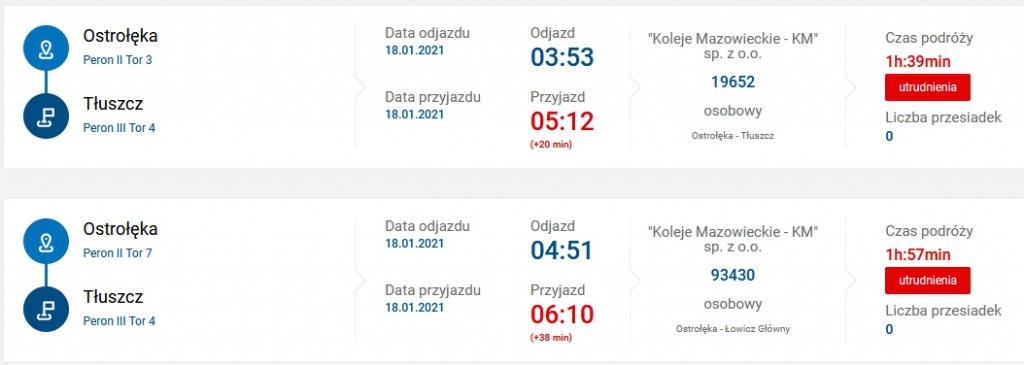Click the 03:53 departure time
This screenshot has width=1024, height=365.
(x=562, y=57)
